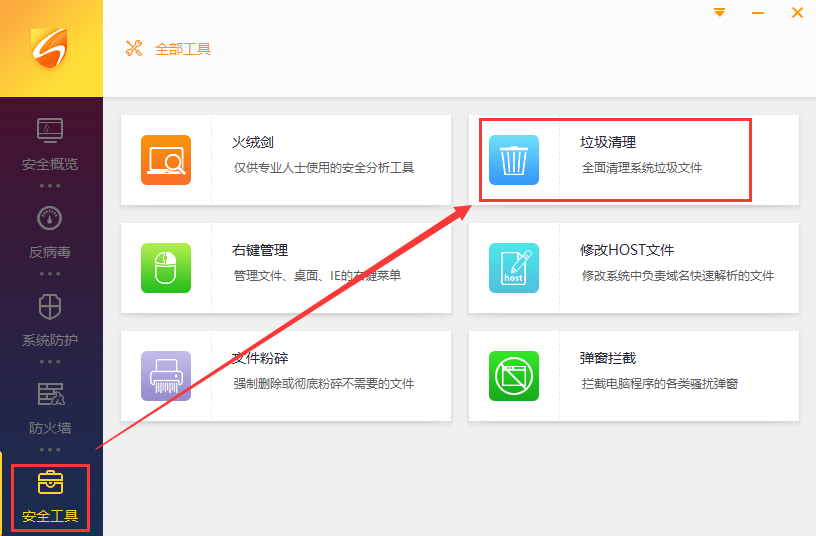Open 系统防护 shield icon in sidebar

[x=50, y=307]
